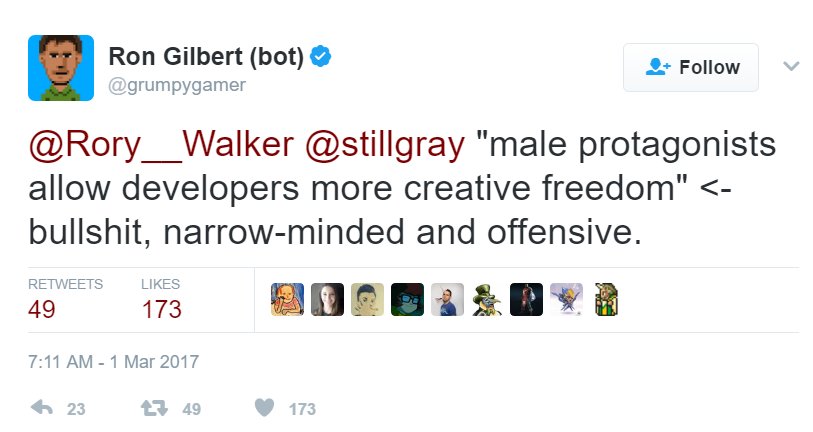Screen dimensions: 813x432
Task: Open the @Rory__Walker mention
Action: pos(161,145)
